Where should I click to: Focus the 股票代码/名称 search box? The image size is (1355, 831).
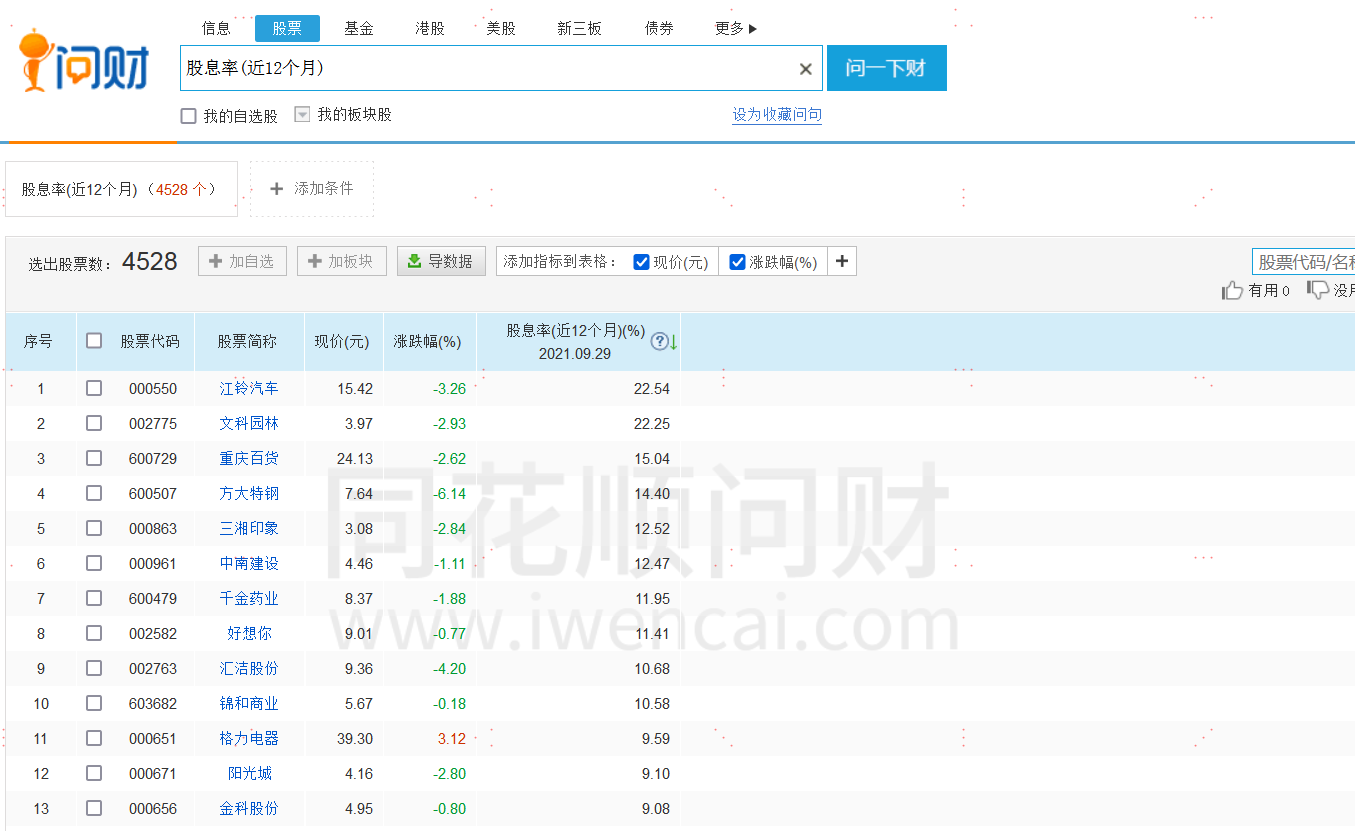pyautogui.click(x=1304, y=262)
